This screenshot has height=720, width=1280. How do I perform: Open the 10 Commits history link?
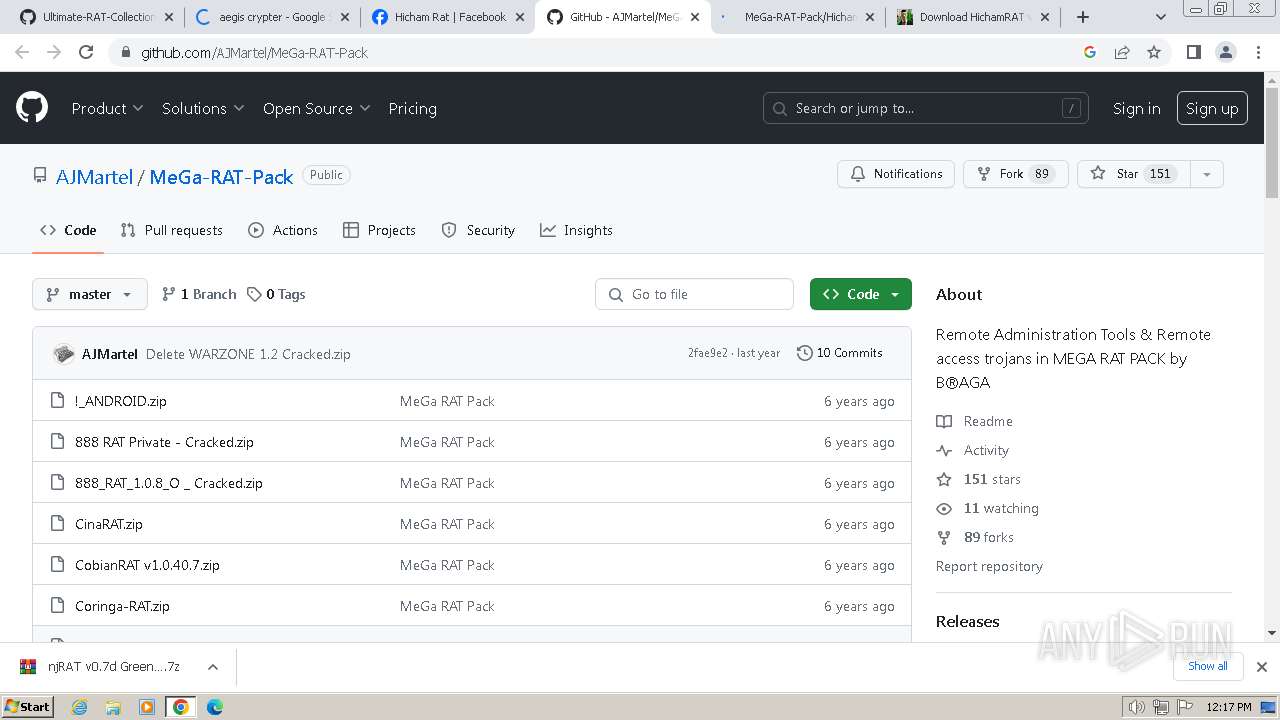[840, 353]
